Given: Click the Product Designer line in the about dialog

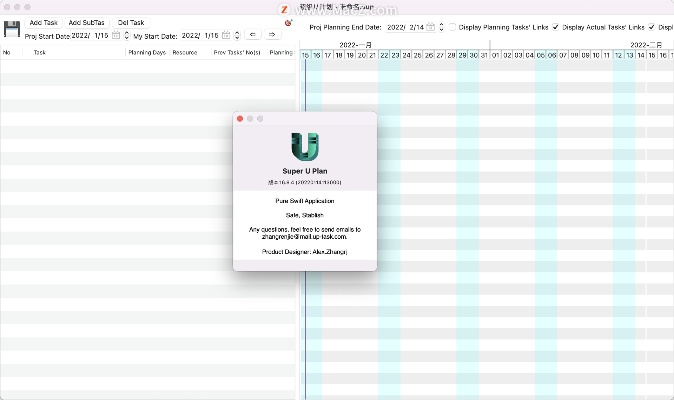Looking at the screenshot, I should tap(304, 252).
